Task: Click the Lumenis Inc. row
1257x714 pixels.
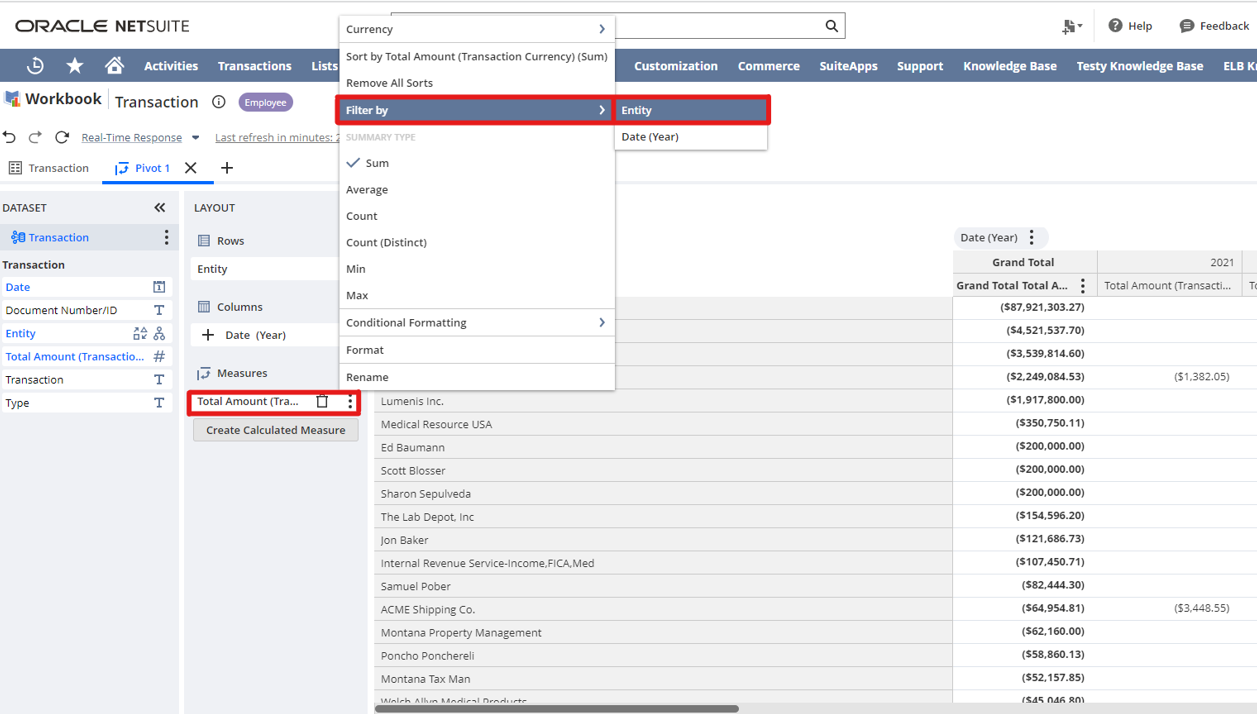Action: 663,401
